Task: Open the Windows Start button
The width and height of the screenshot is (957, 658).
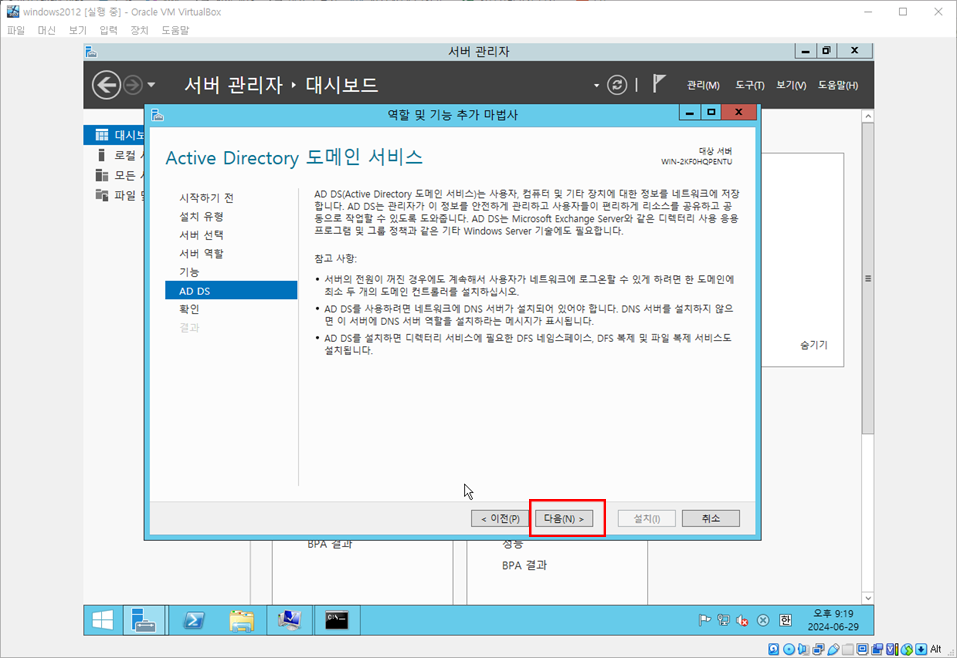Action: tap(103, 620)
